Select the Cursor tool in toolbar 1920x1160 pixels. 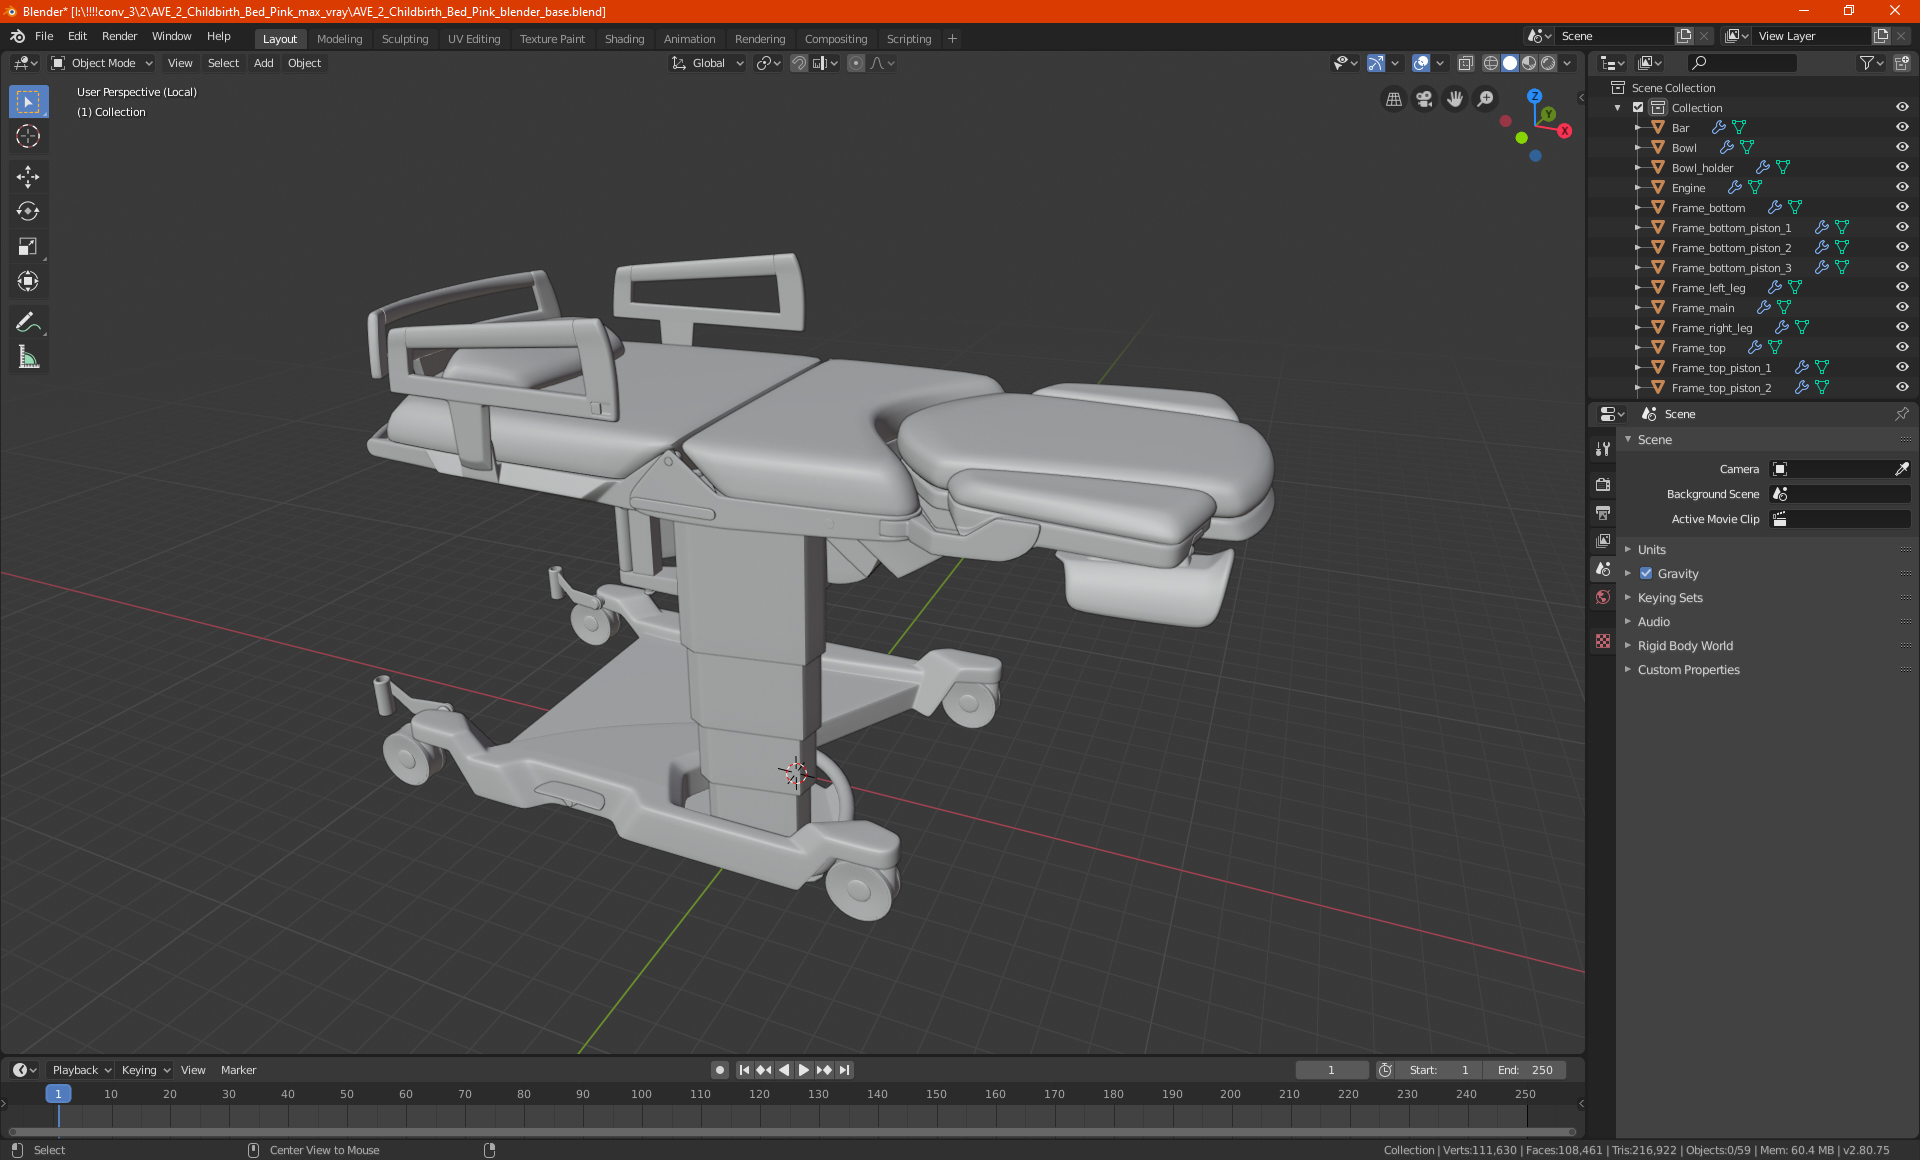28,137
